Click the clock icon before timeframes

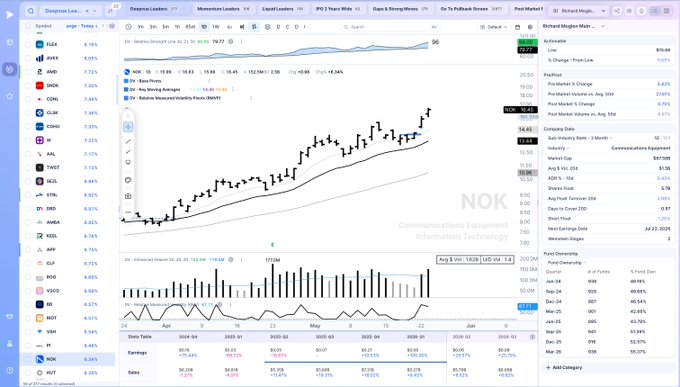[x=128, y=27]
